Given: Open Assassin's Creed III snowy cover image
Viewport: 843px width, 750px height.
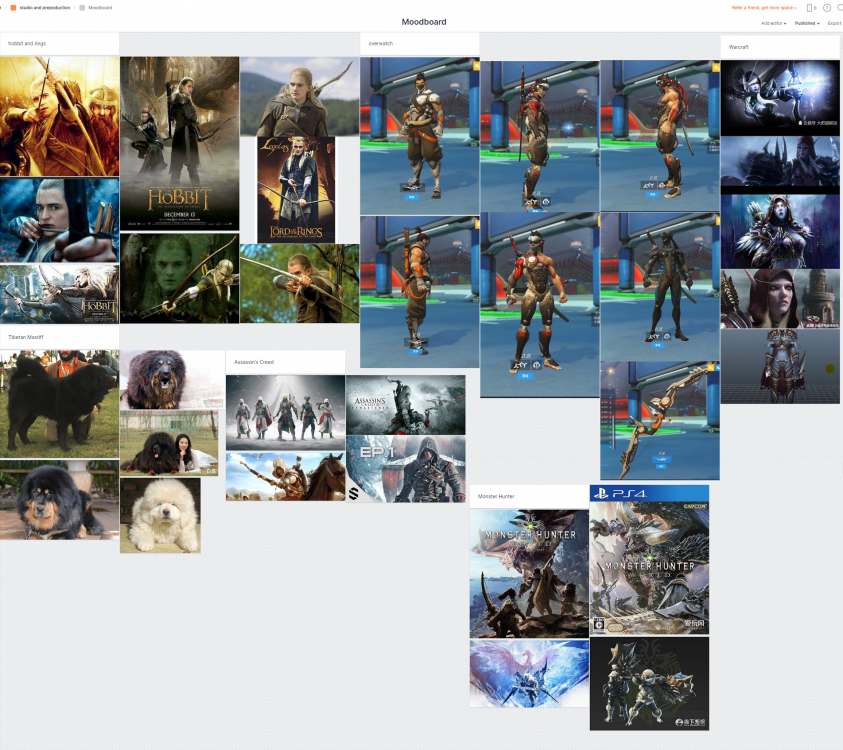Looking at the screenshot, I should pos(405,405).
